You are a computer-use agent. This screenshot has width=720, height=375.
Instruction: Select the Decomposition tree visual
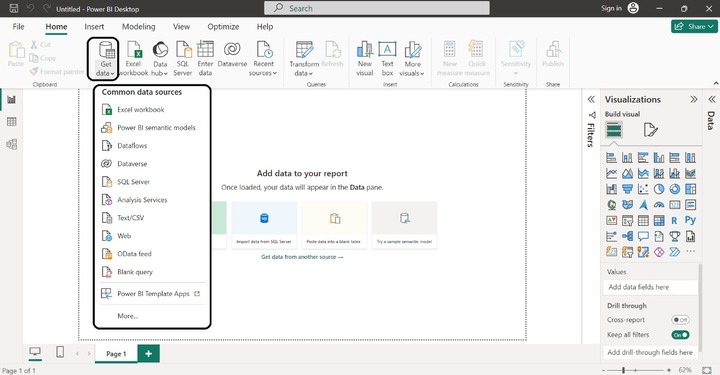click(x=627, y=236)
